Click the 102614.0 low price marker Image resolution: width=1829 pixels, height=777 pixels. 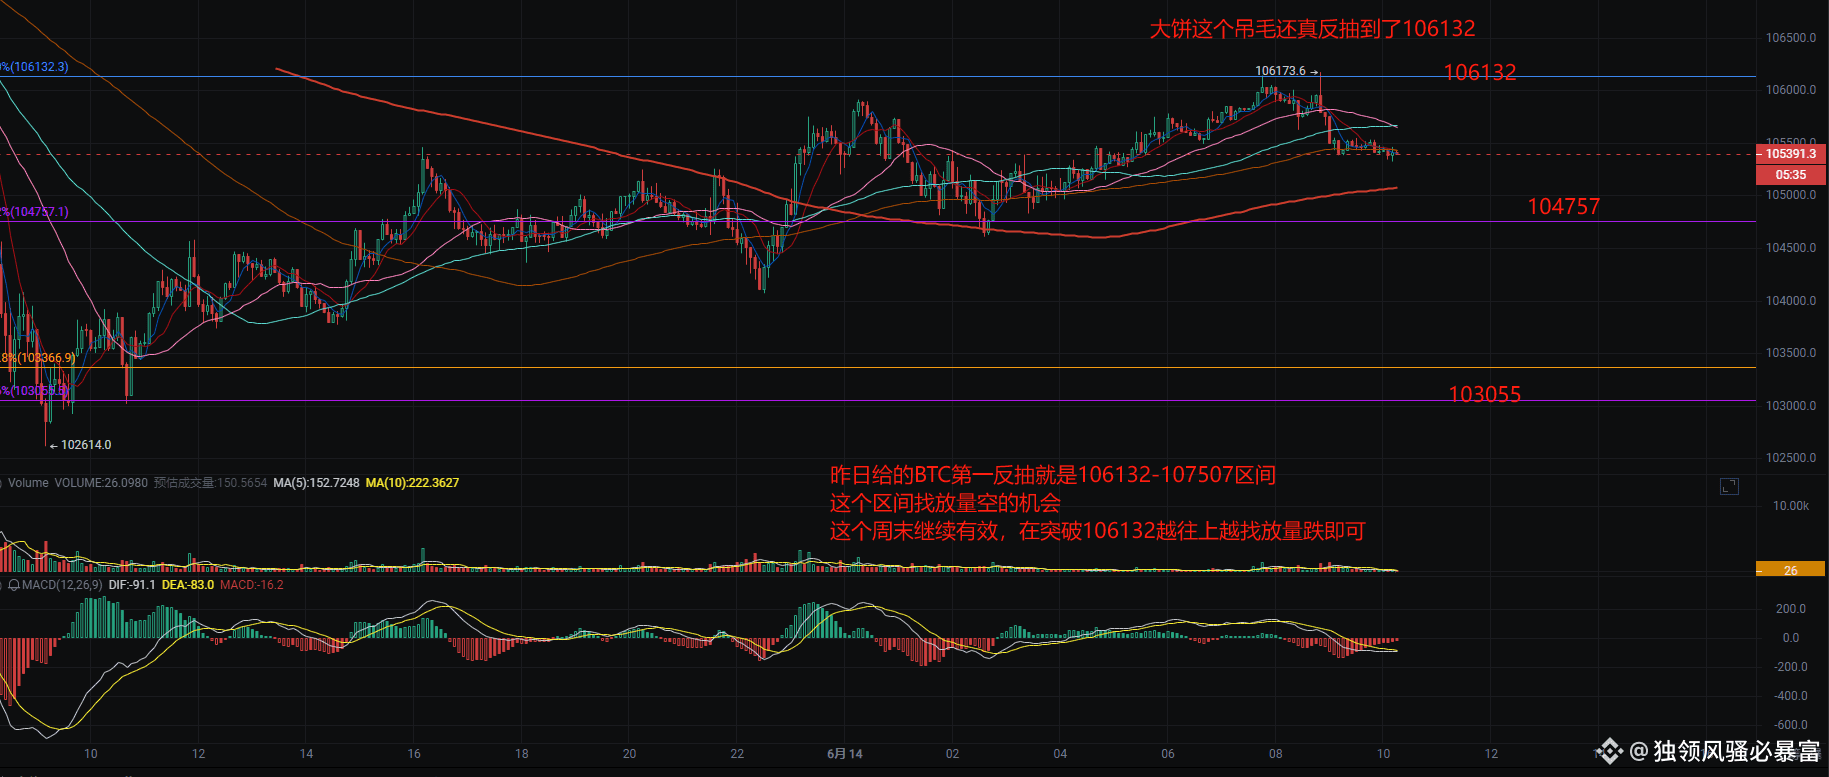click(86, 445)
